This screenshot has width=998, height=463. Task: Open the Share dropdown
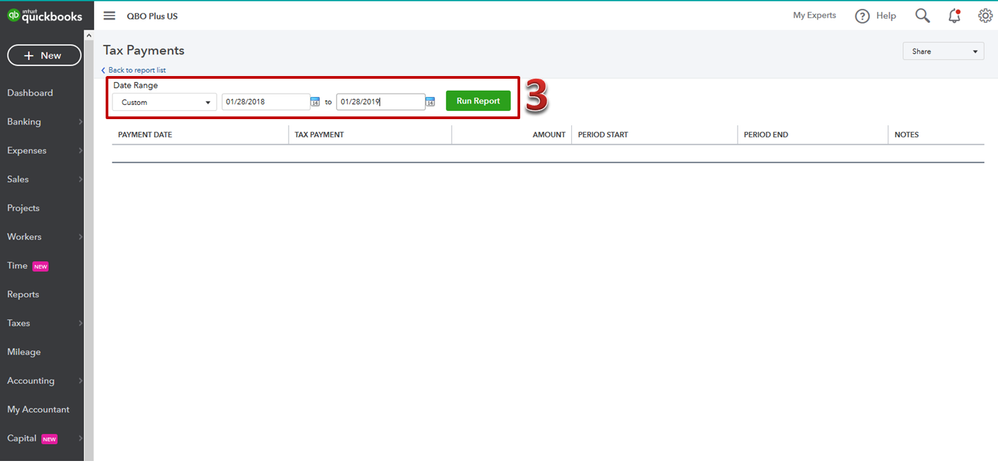coord(943,52)
